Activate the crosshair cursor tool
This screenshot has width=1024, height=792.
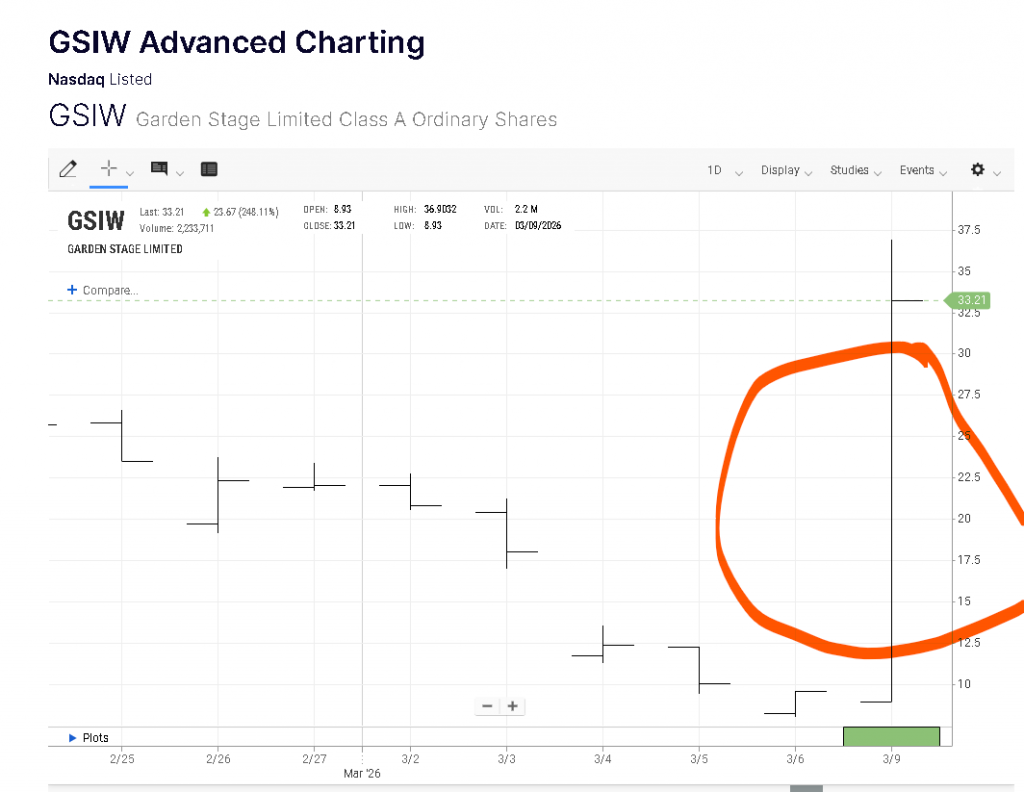point(109,169)
